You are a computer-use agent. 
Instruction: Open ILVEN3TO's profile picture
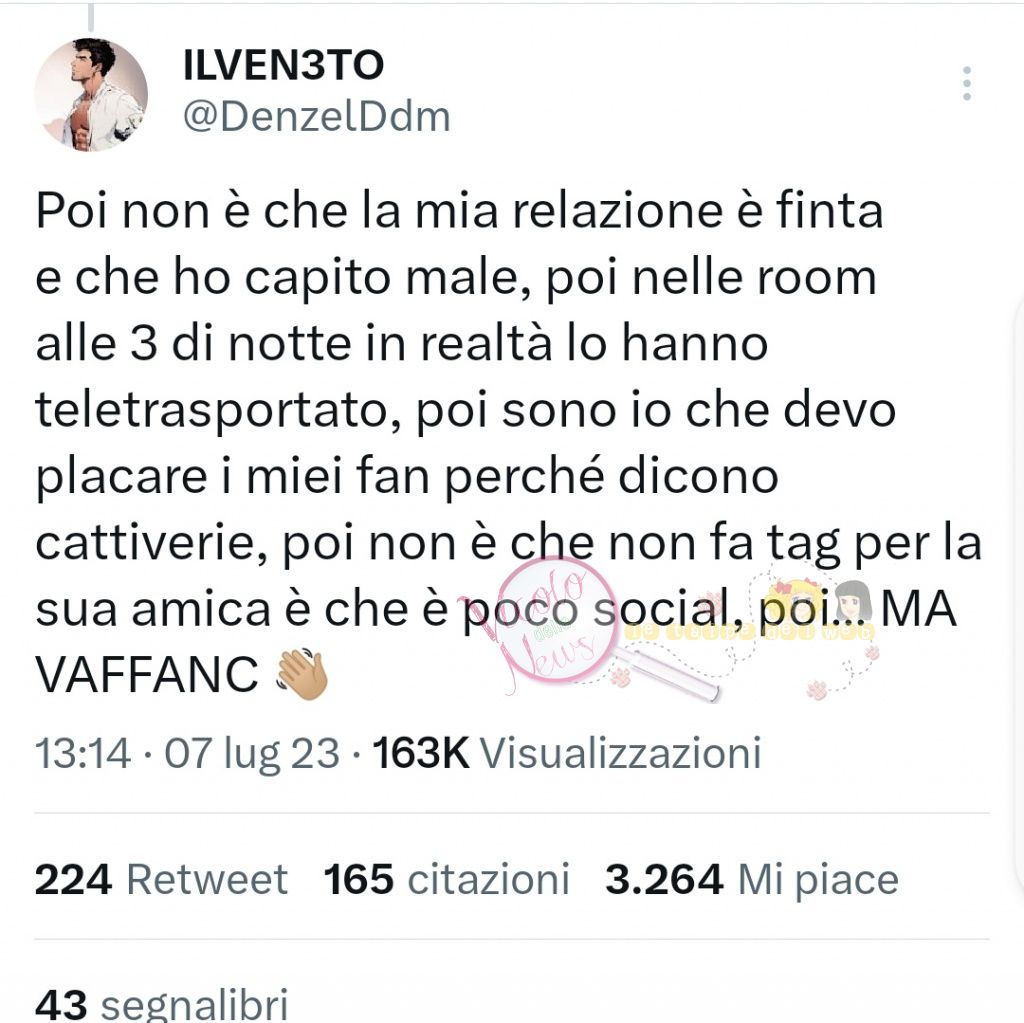[91, 95]
